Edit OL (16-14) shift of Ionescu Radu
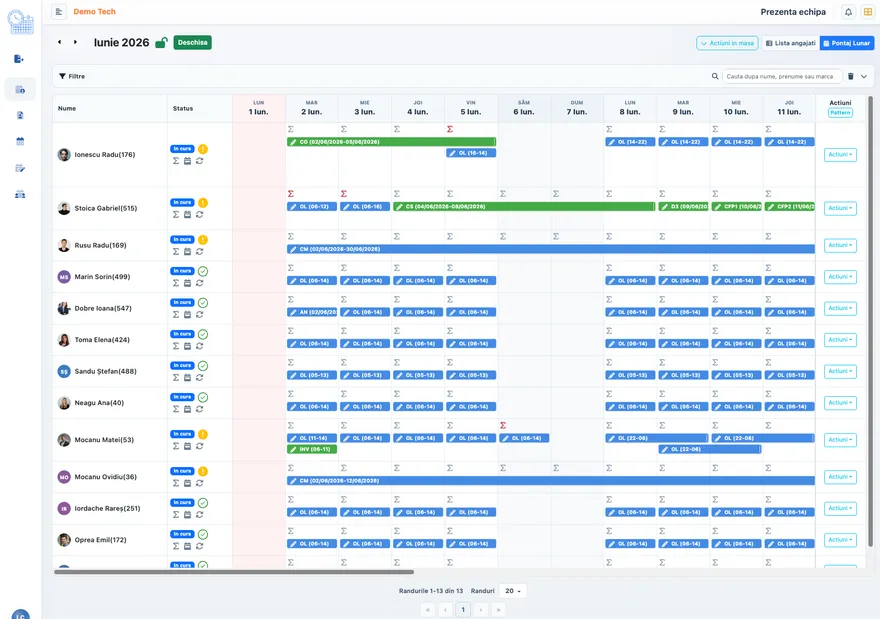Viewport: 880px width, 619px height. (471, 153)
